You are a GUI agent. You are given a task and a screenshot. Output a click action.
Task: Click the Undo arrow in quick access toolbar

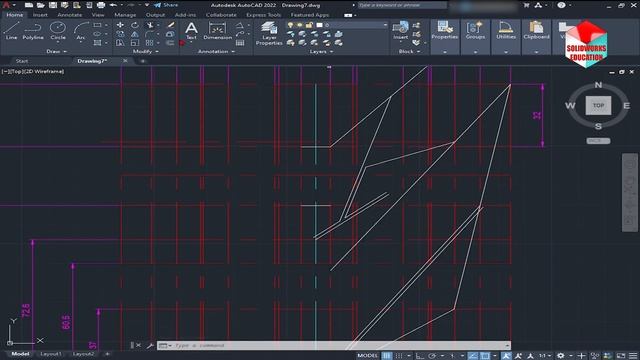[x=113, y=5]
